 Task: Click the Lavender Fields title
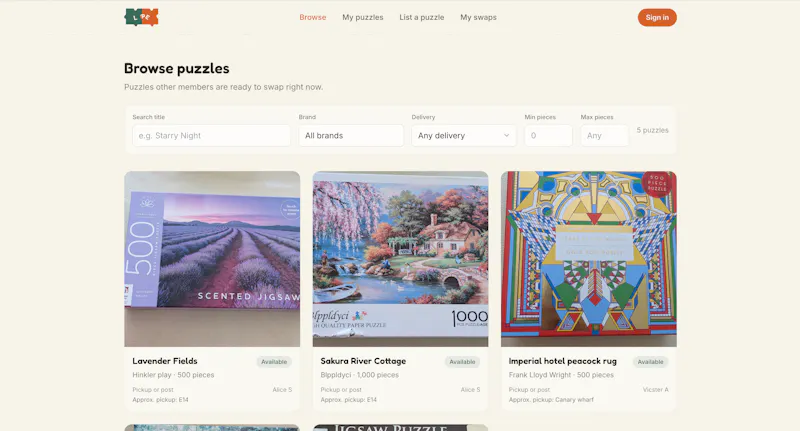coord(165,361)
